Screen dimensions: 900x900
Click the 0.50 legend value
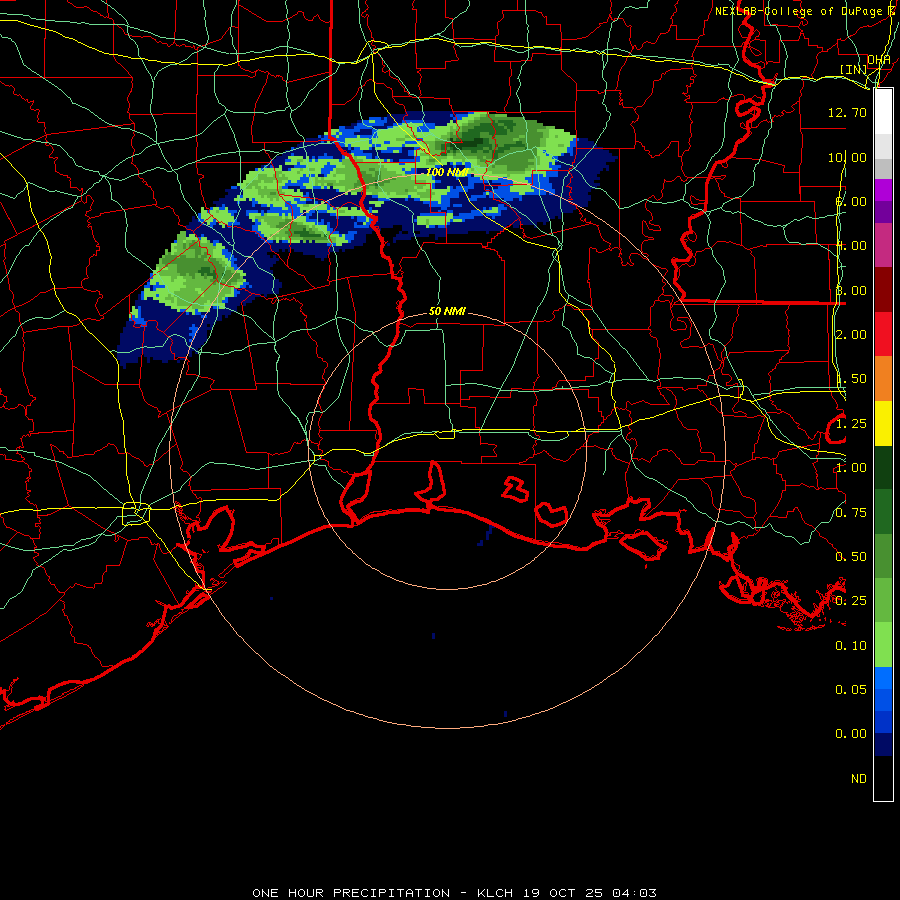[x=851, y=557]
